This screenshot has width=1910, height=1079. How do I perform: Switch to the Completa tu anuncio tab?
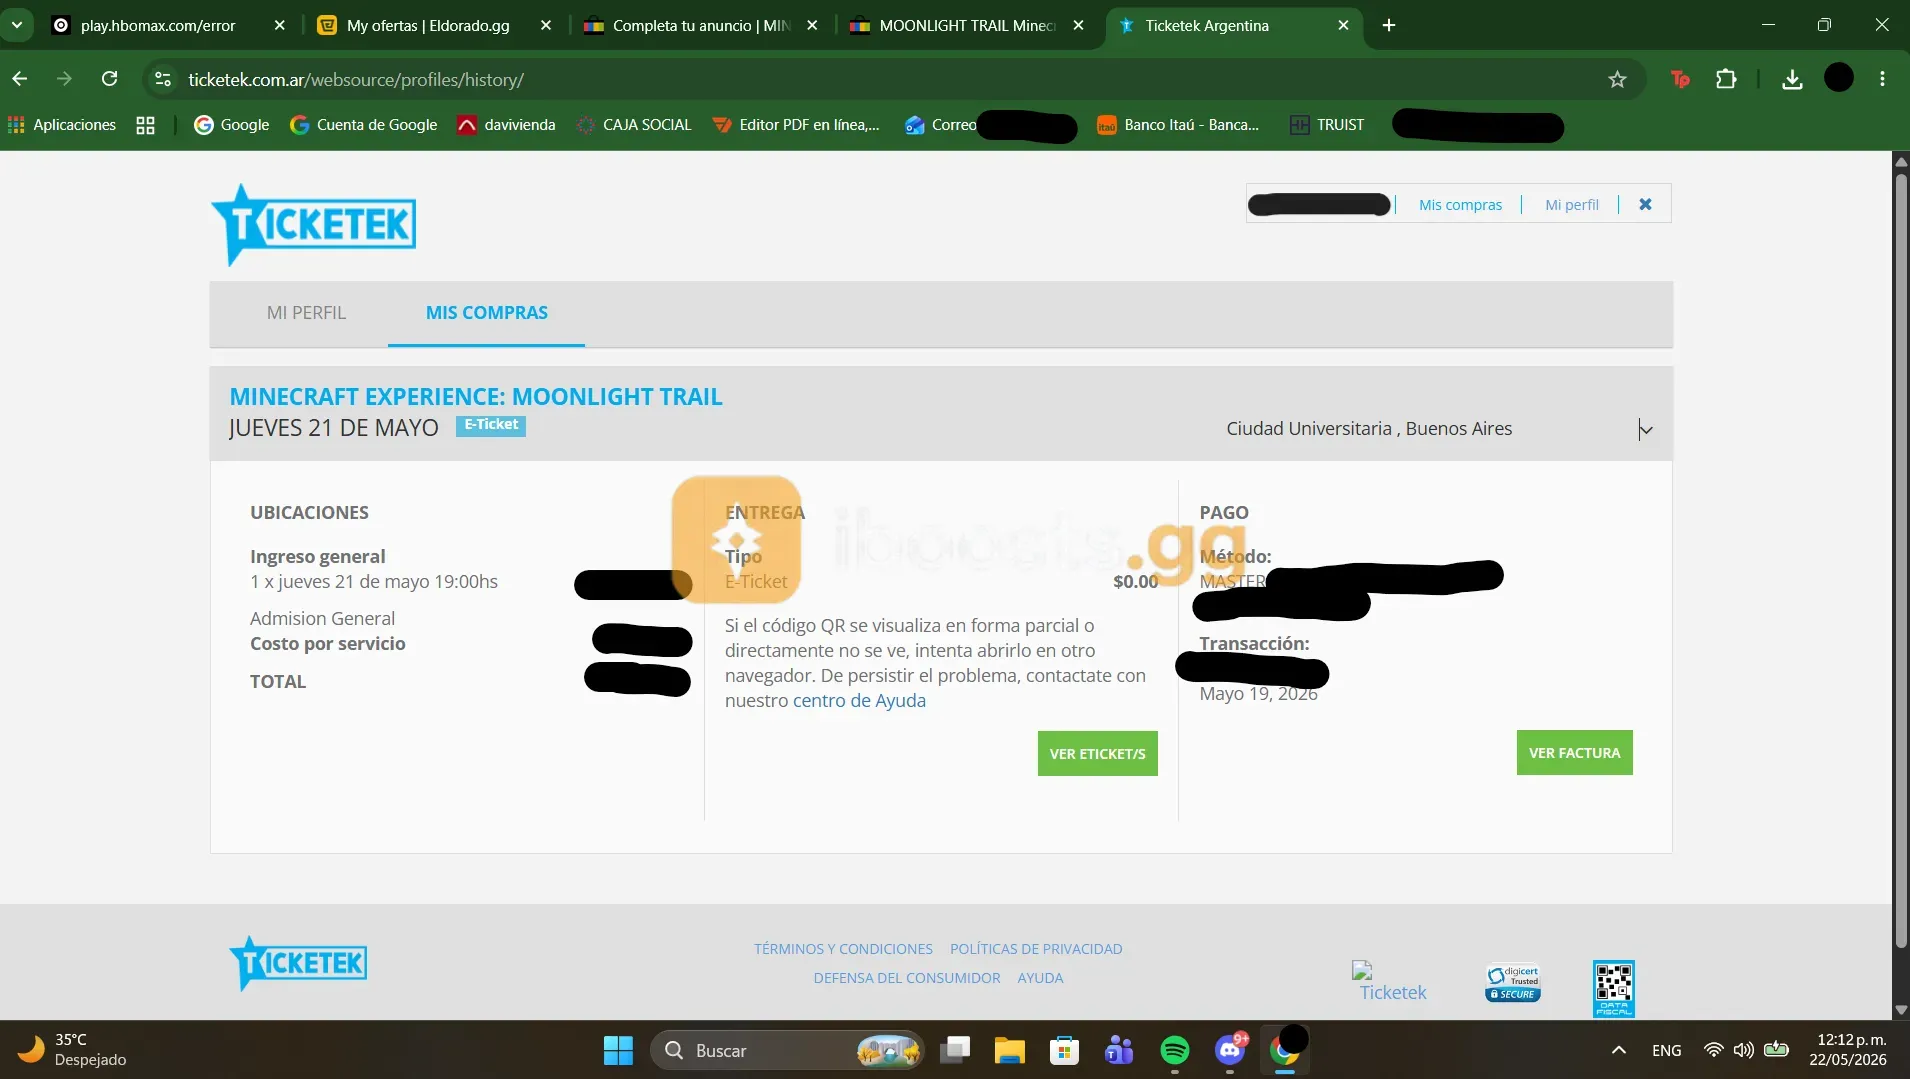tap(701, 26)
